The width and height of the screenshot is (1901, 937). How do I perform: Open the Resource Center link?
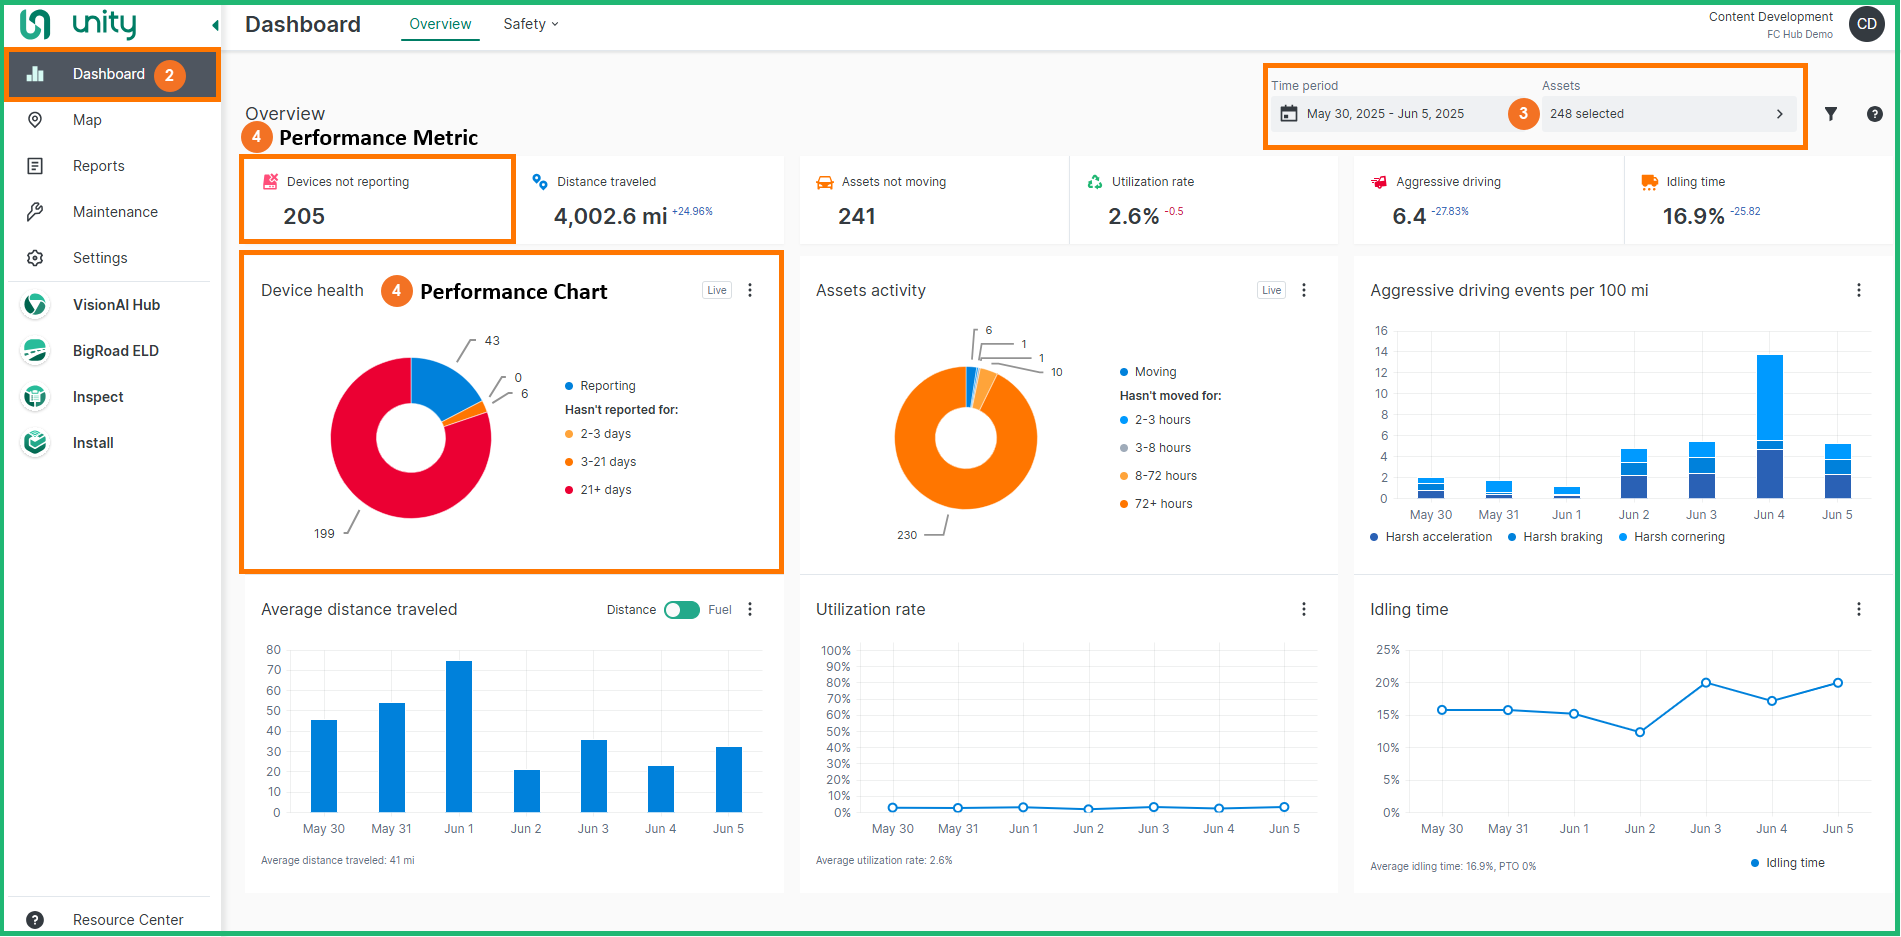tap(127, 920)
